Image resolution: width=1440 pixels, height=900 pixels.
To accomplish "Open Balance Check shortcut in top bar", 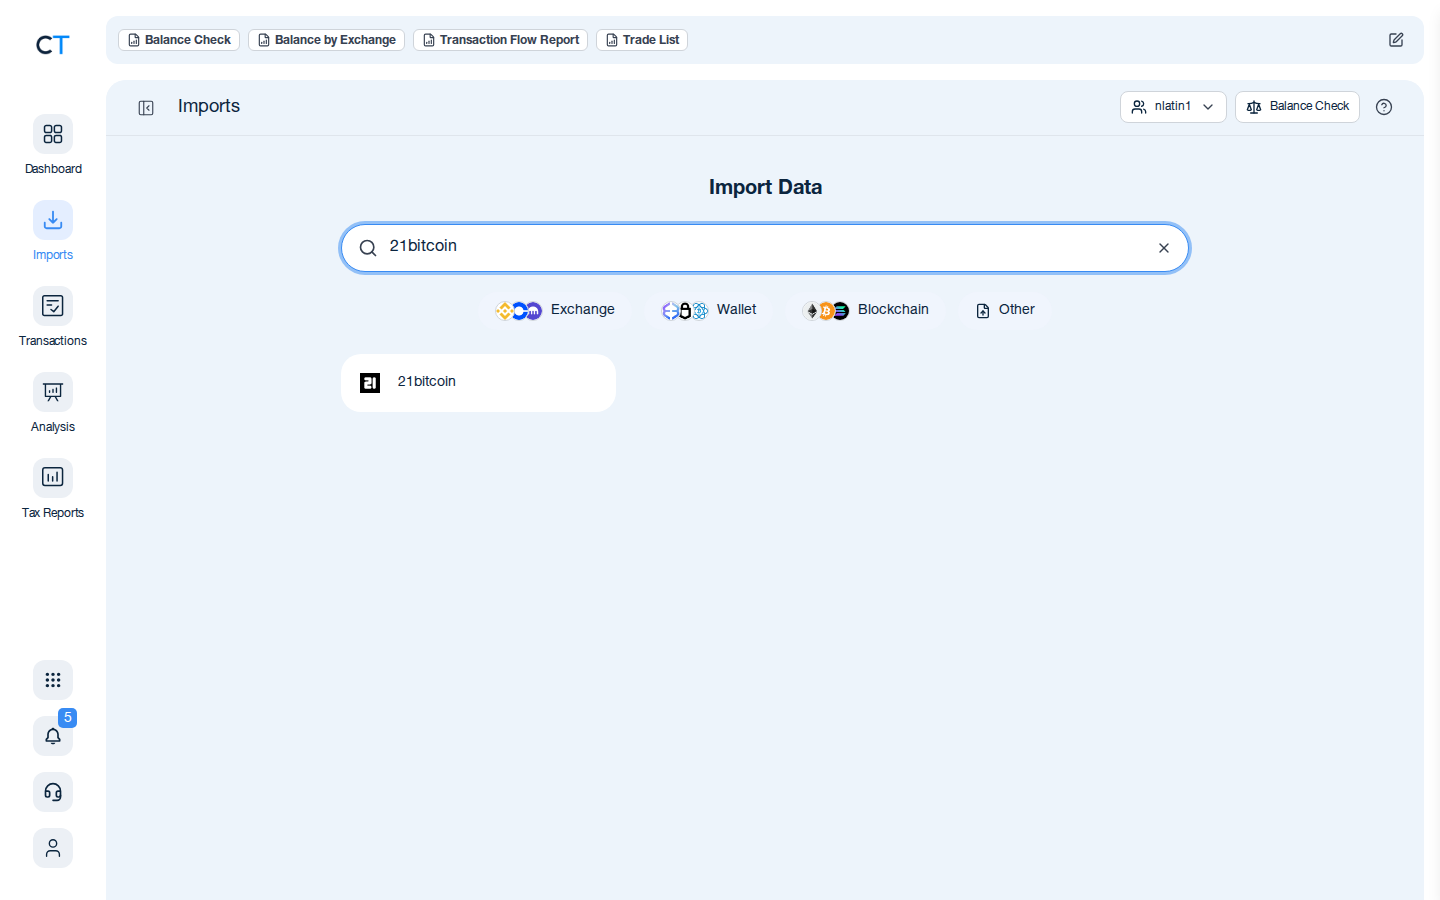I will click(179, 40).
